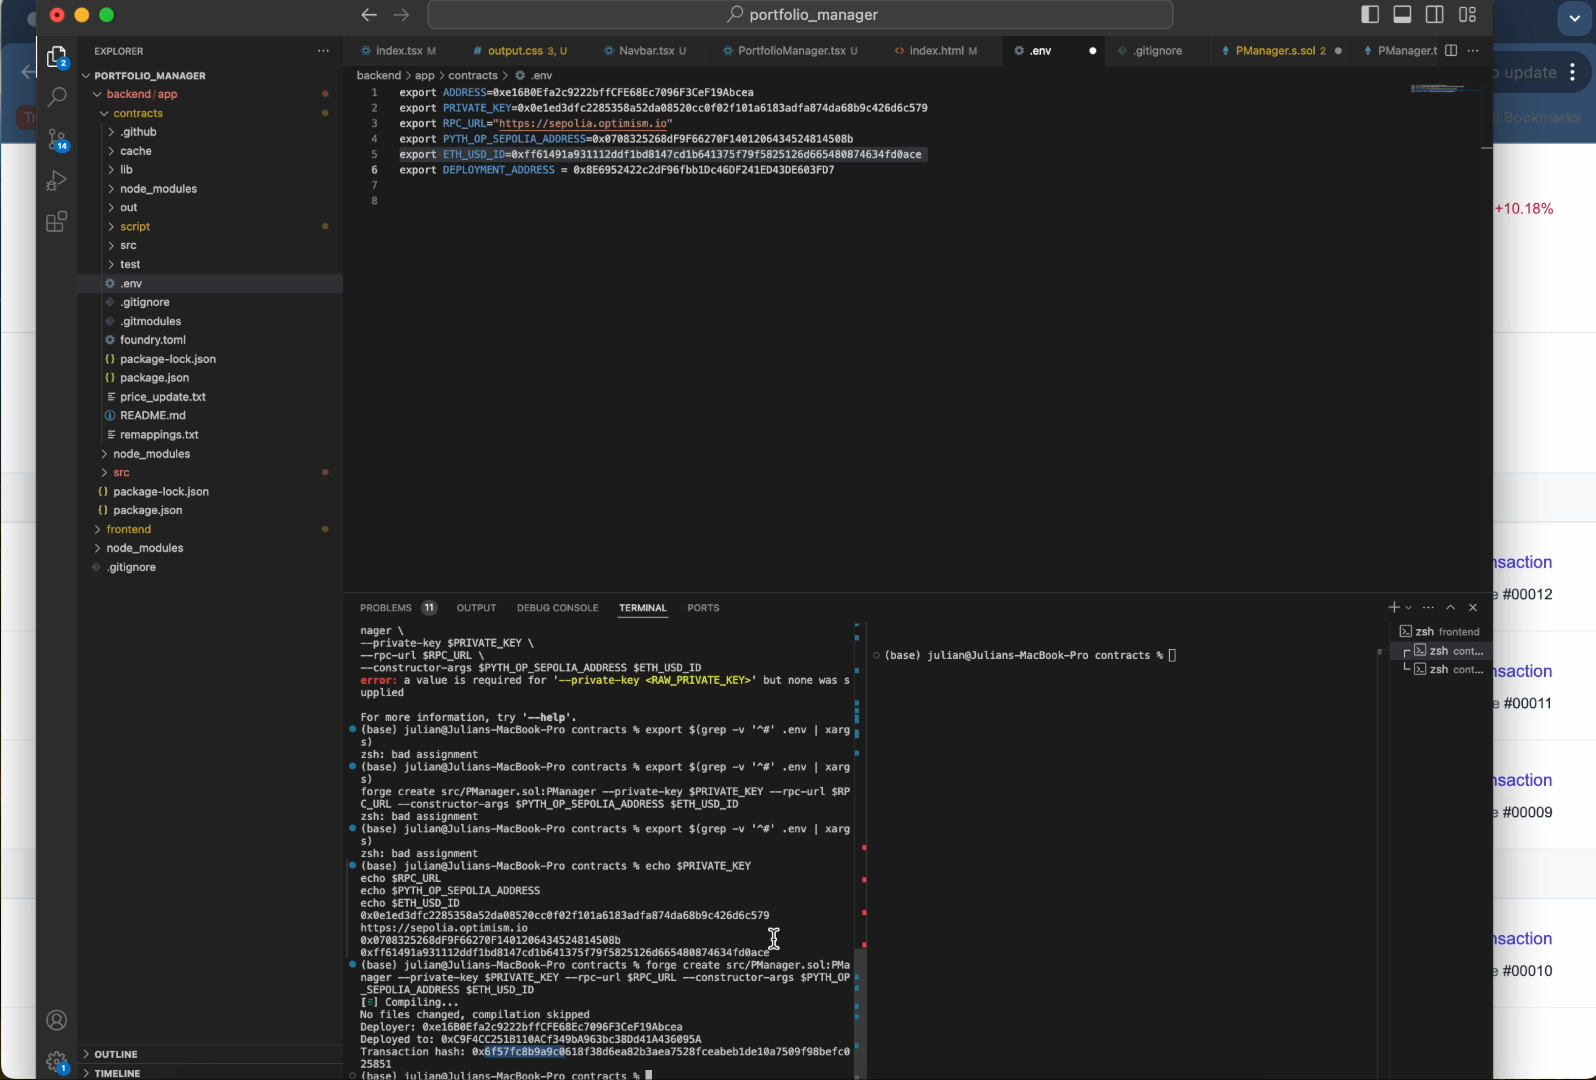1596x1080 pixels.
Task: Open the Manage gear icon
Action: tap(57, 1062)
